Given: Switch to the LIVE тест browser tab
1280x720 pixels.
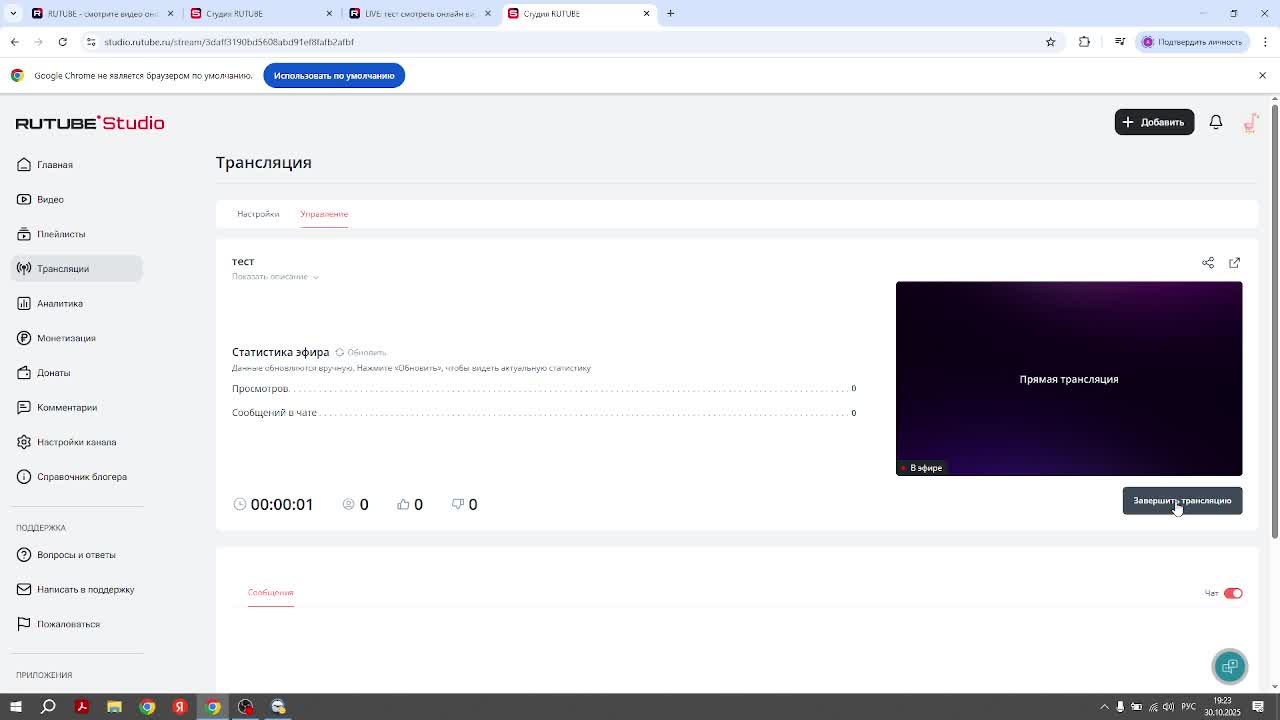Looking at the screenshot, I should [420, 13].
